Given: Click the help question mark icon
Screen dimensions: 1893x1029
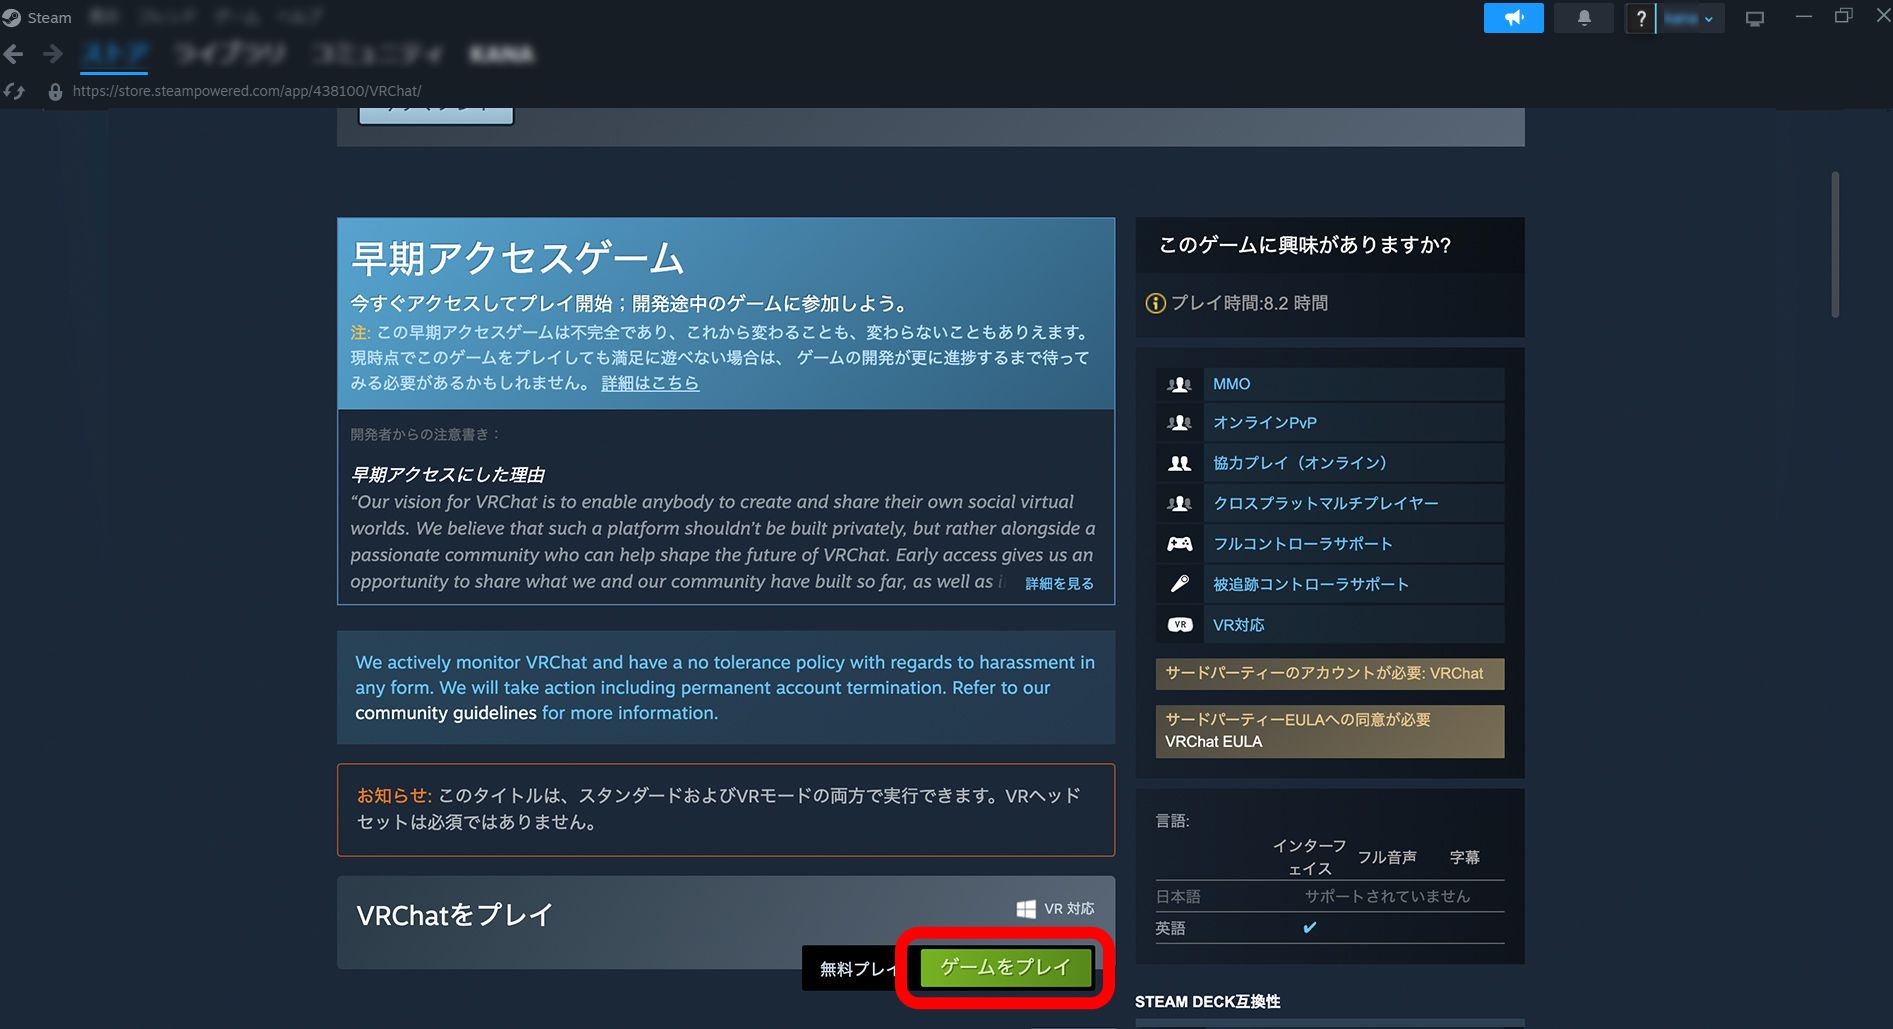Looking at the screenshot, I should click(x=1641, y=17).
